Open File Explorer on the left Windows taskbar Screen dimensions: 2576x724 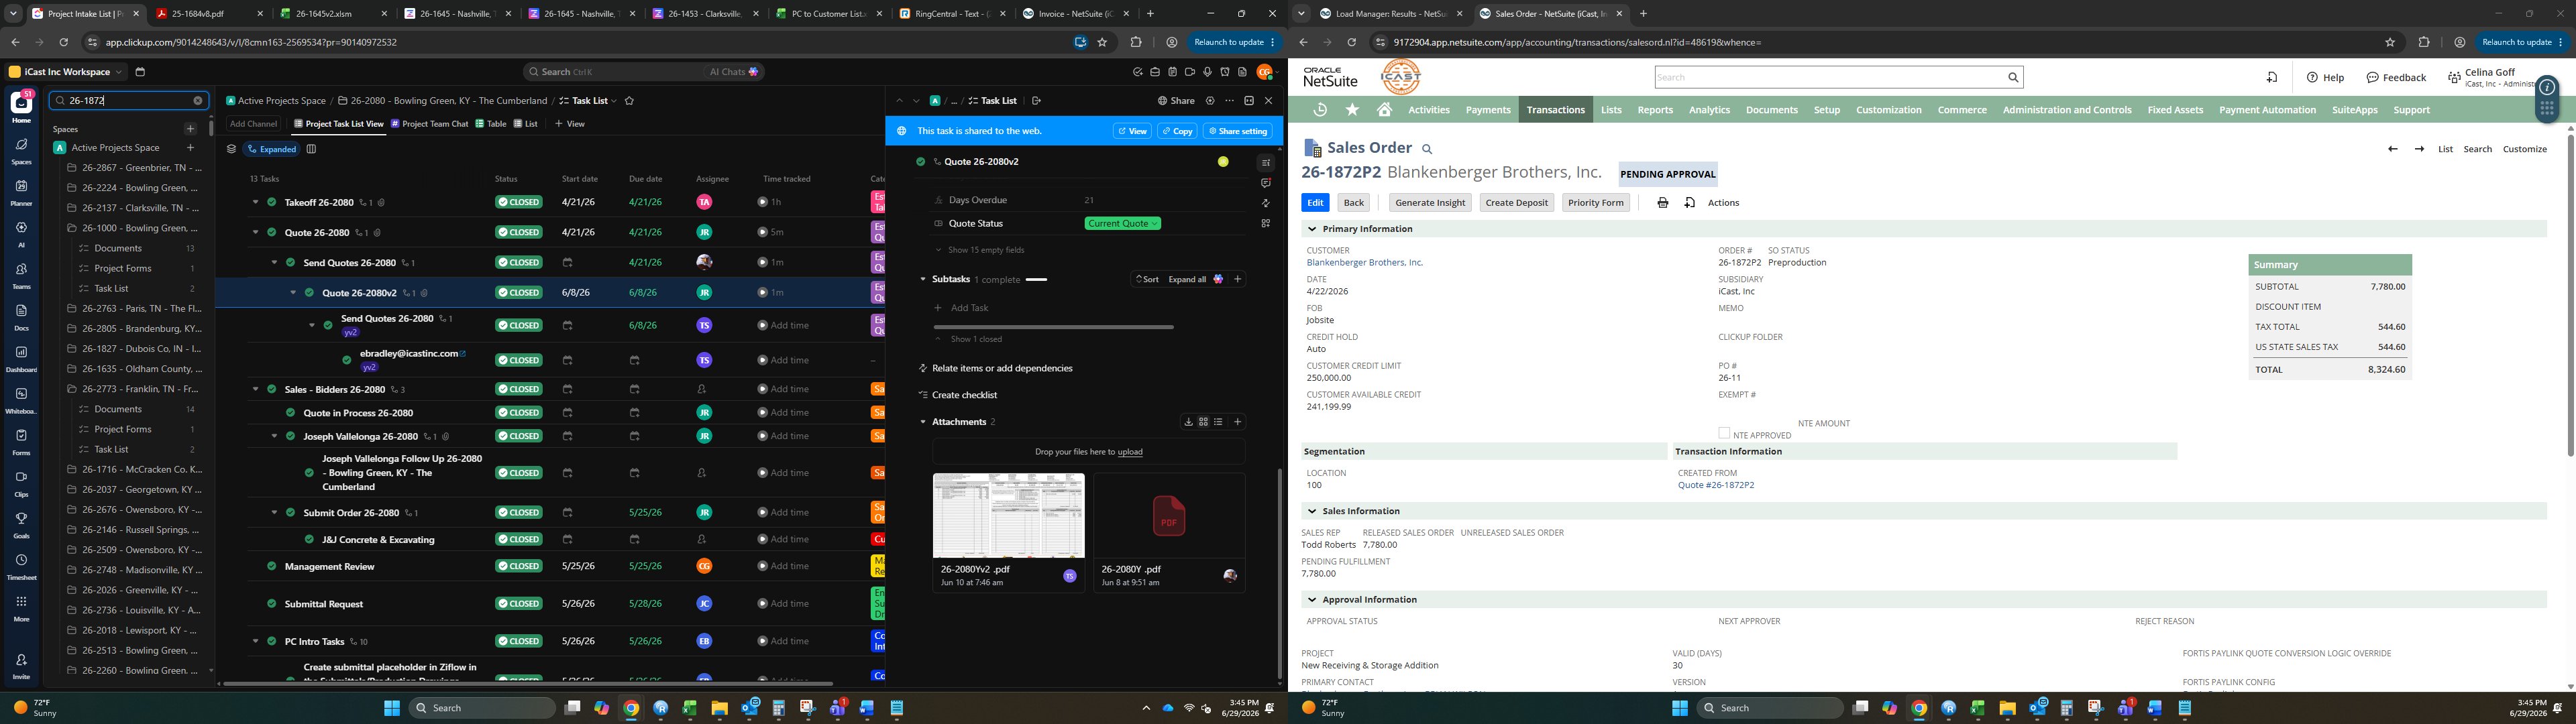click(x=719, y=708)
